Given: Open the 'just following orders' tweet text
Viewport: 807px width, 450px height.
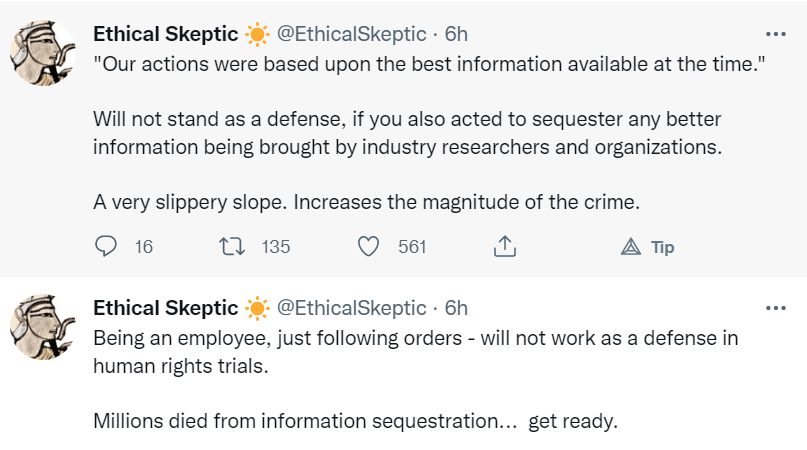Looking at the screenshot, I should (x=415, y=338).
